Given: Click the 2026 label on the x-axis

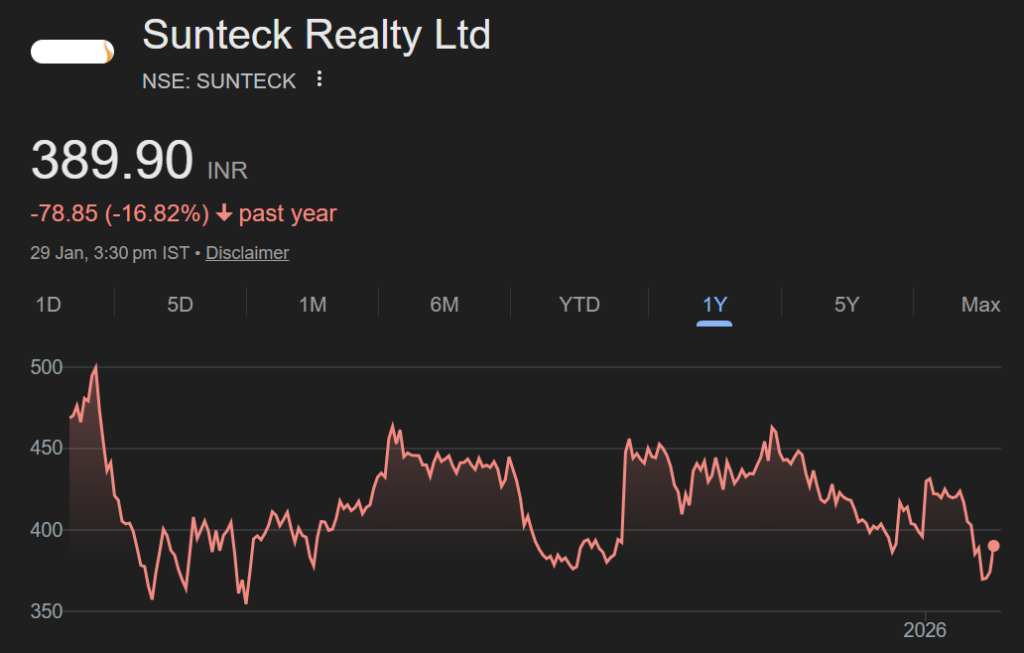Looking at the screenshot, I should [926, 630].
